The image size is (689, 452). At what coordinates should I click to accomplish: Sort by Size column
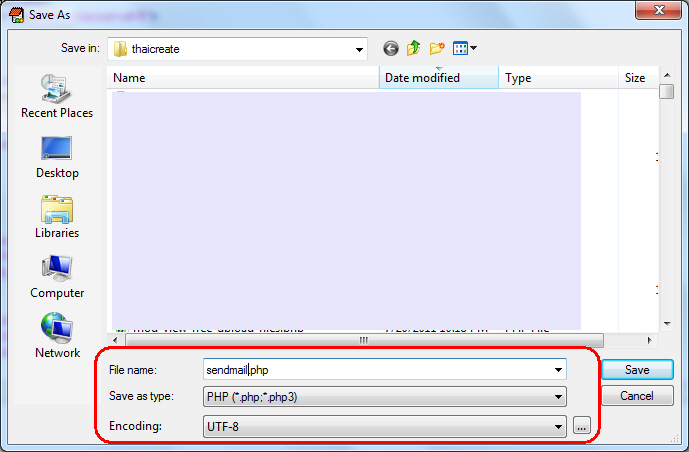(638, 78)
